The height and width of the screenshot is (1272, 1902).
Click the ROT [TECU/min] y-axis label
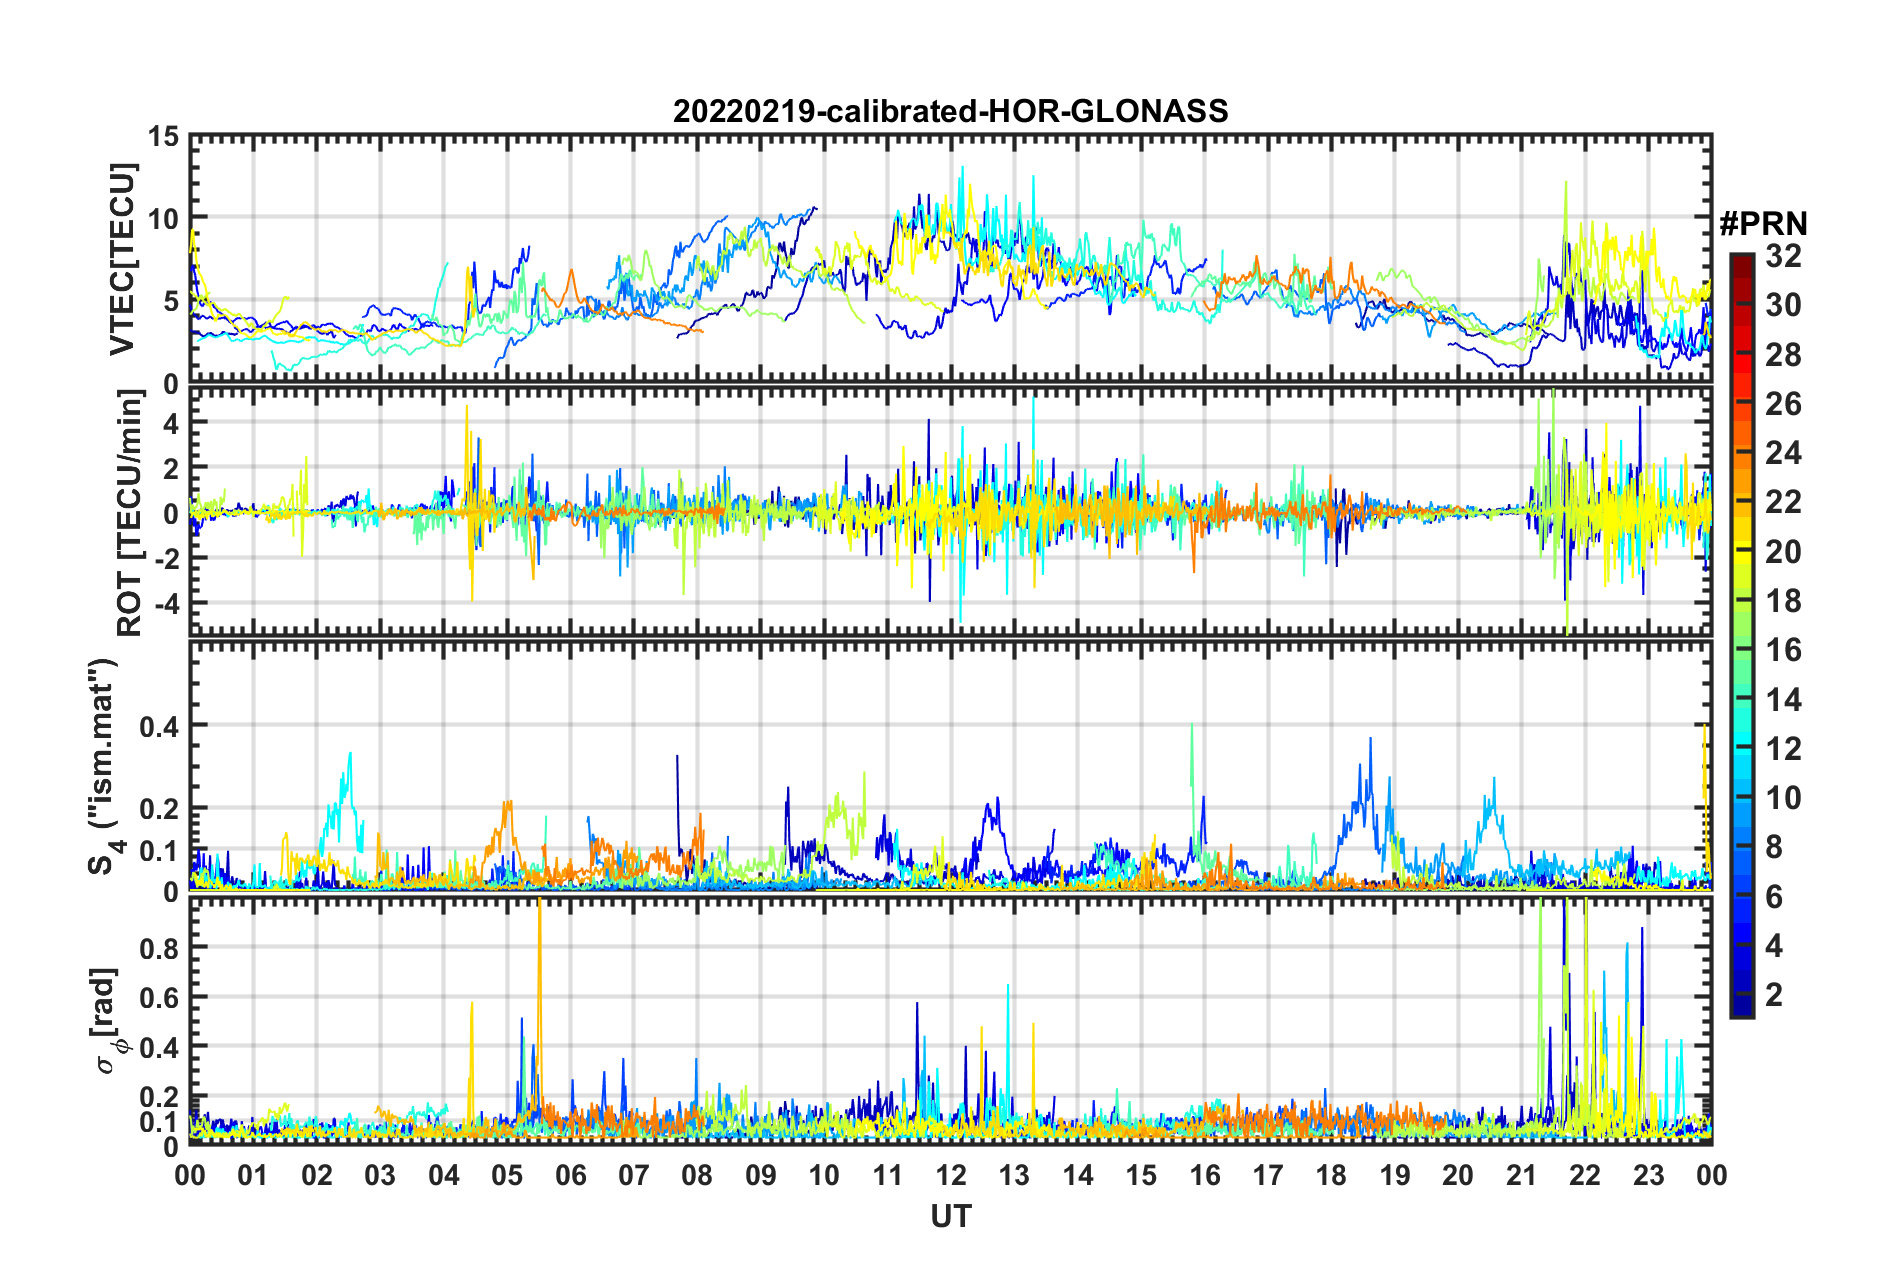pyautogui.click(x=128, y=513)
